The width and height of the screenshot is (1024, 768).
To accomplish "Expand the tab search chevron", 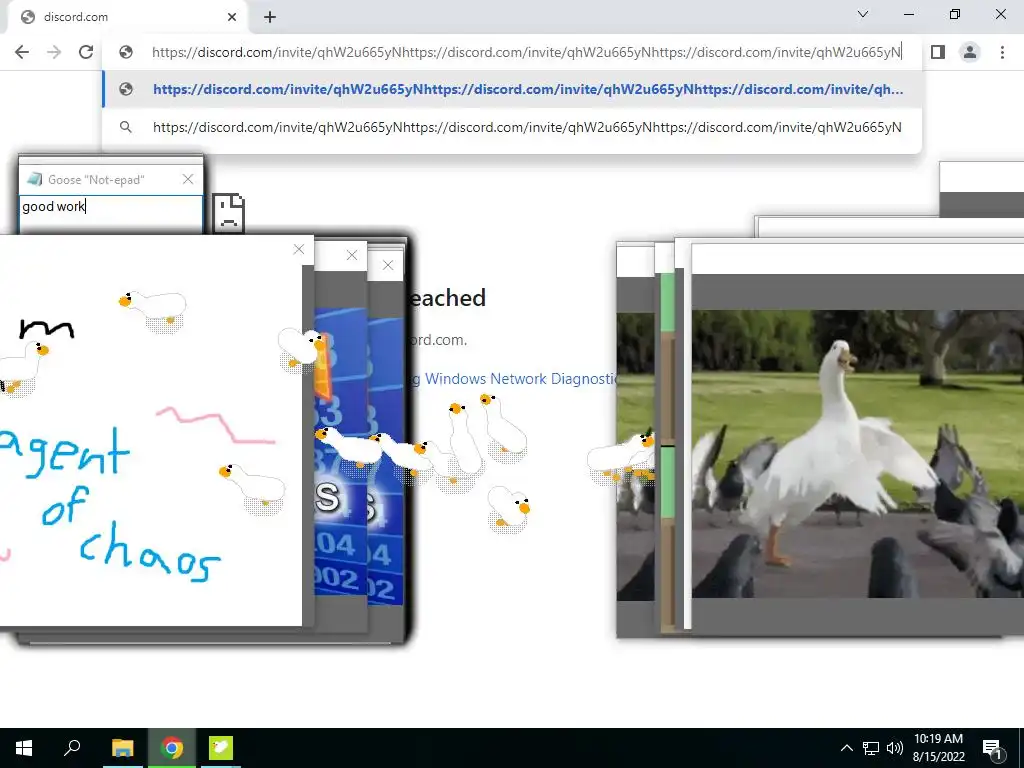I will point(863,14).
